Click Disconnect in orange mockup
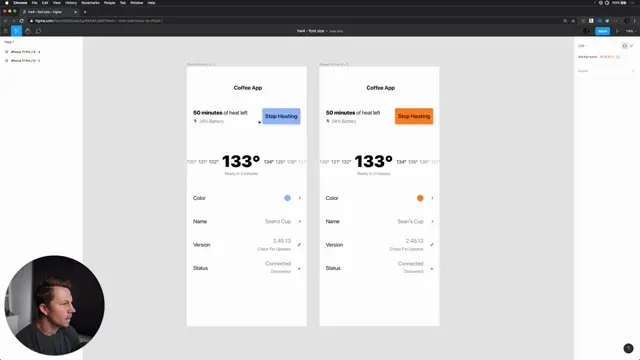This screenshot has height=360, width=640. (413, 271)
